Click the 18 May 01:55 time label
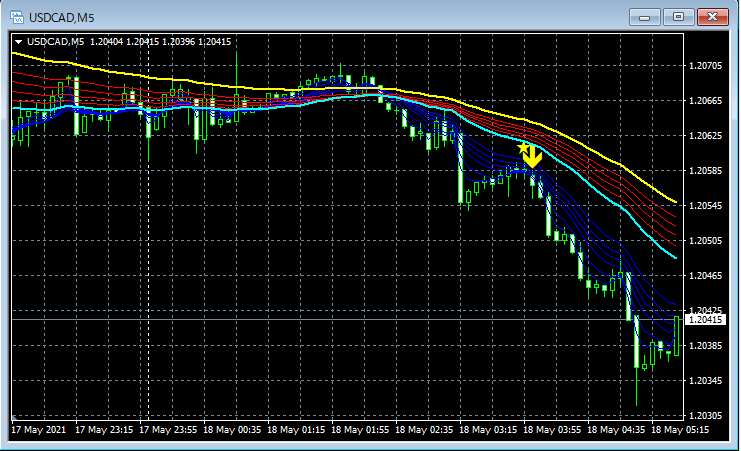Viewport: 741px width, 451px height. click(360, 430)
